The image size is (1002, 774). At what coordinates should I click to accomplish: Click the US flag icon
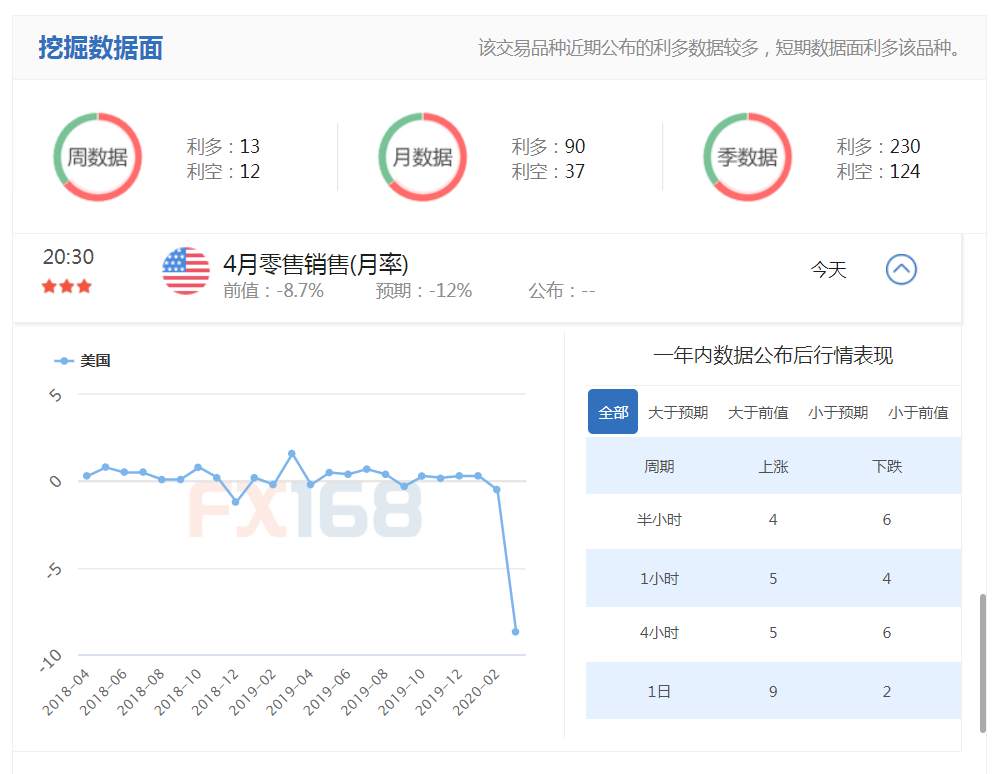click(x=186, y=271)
